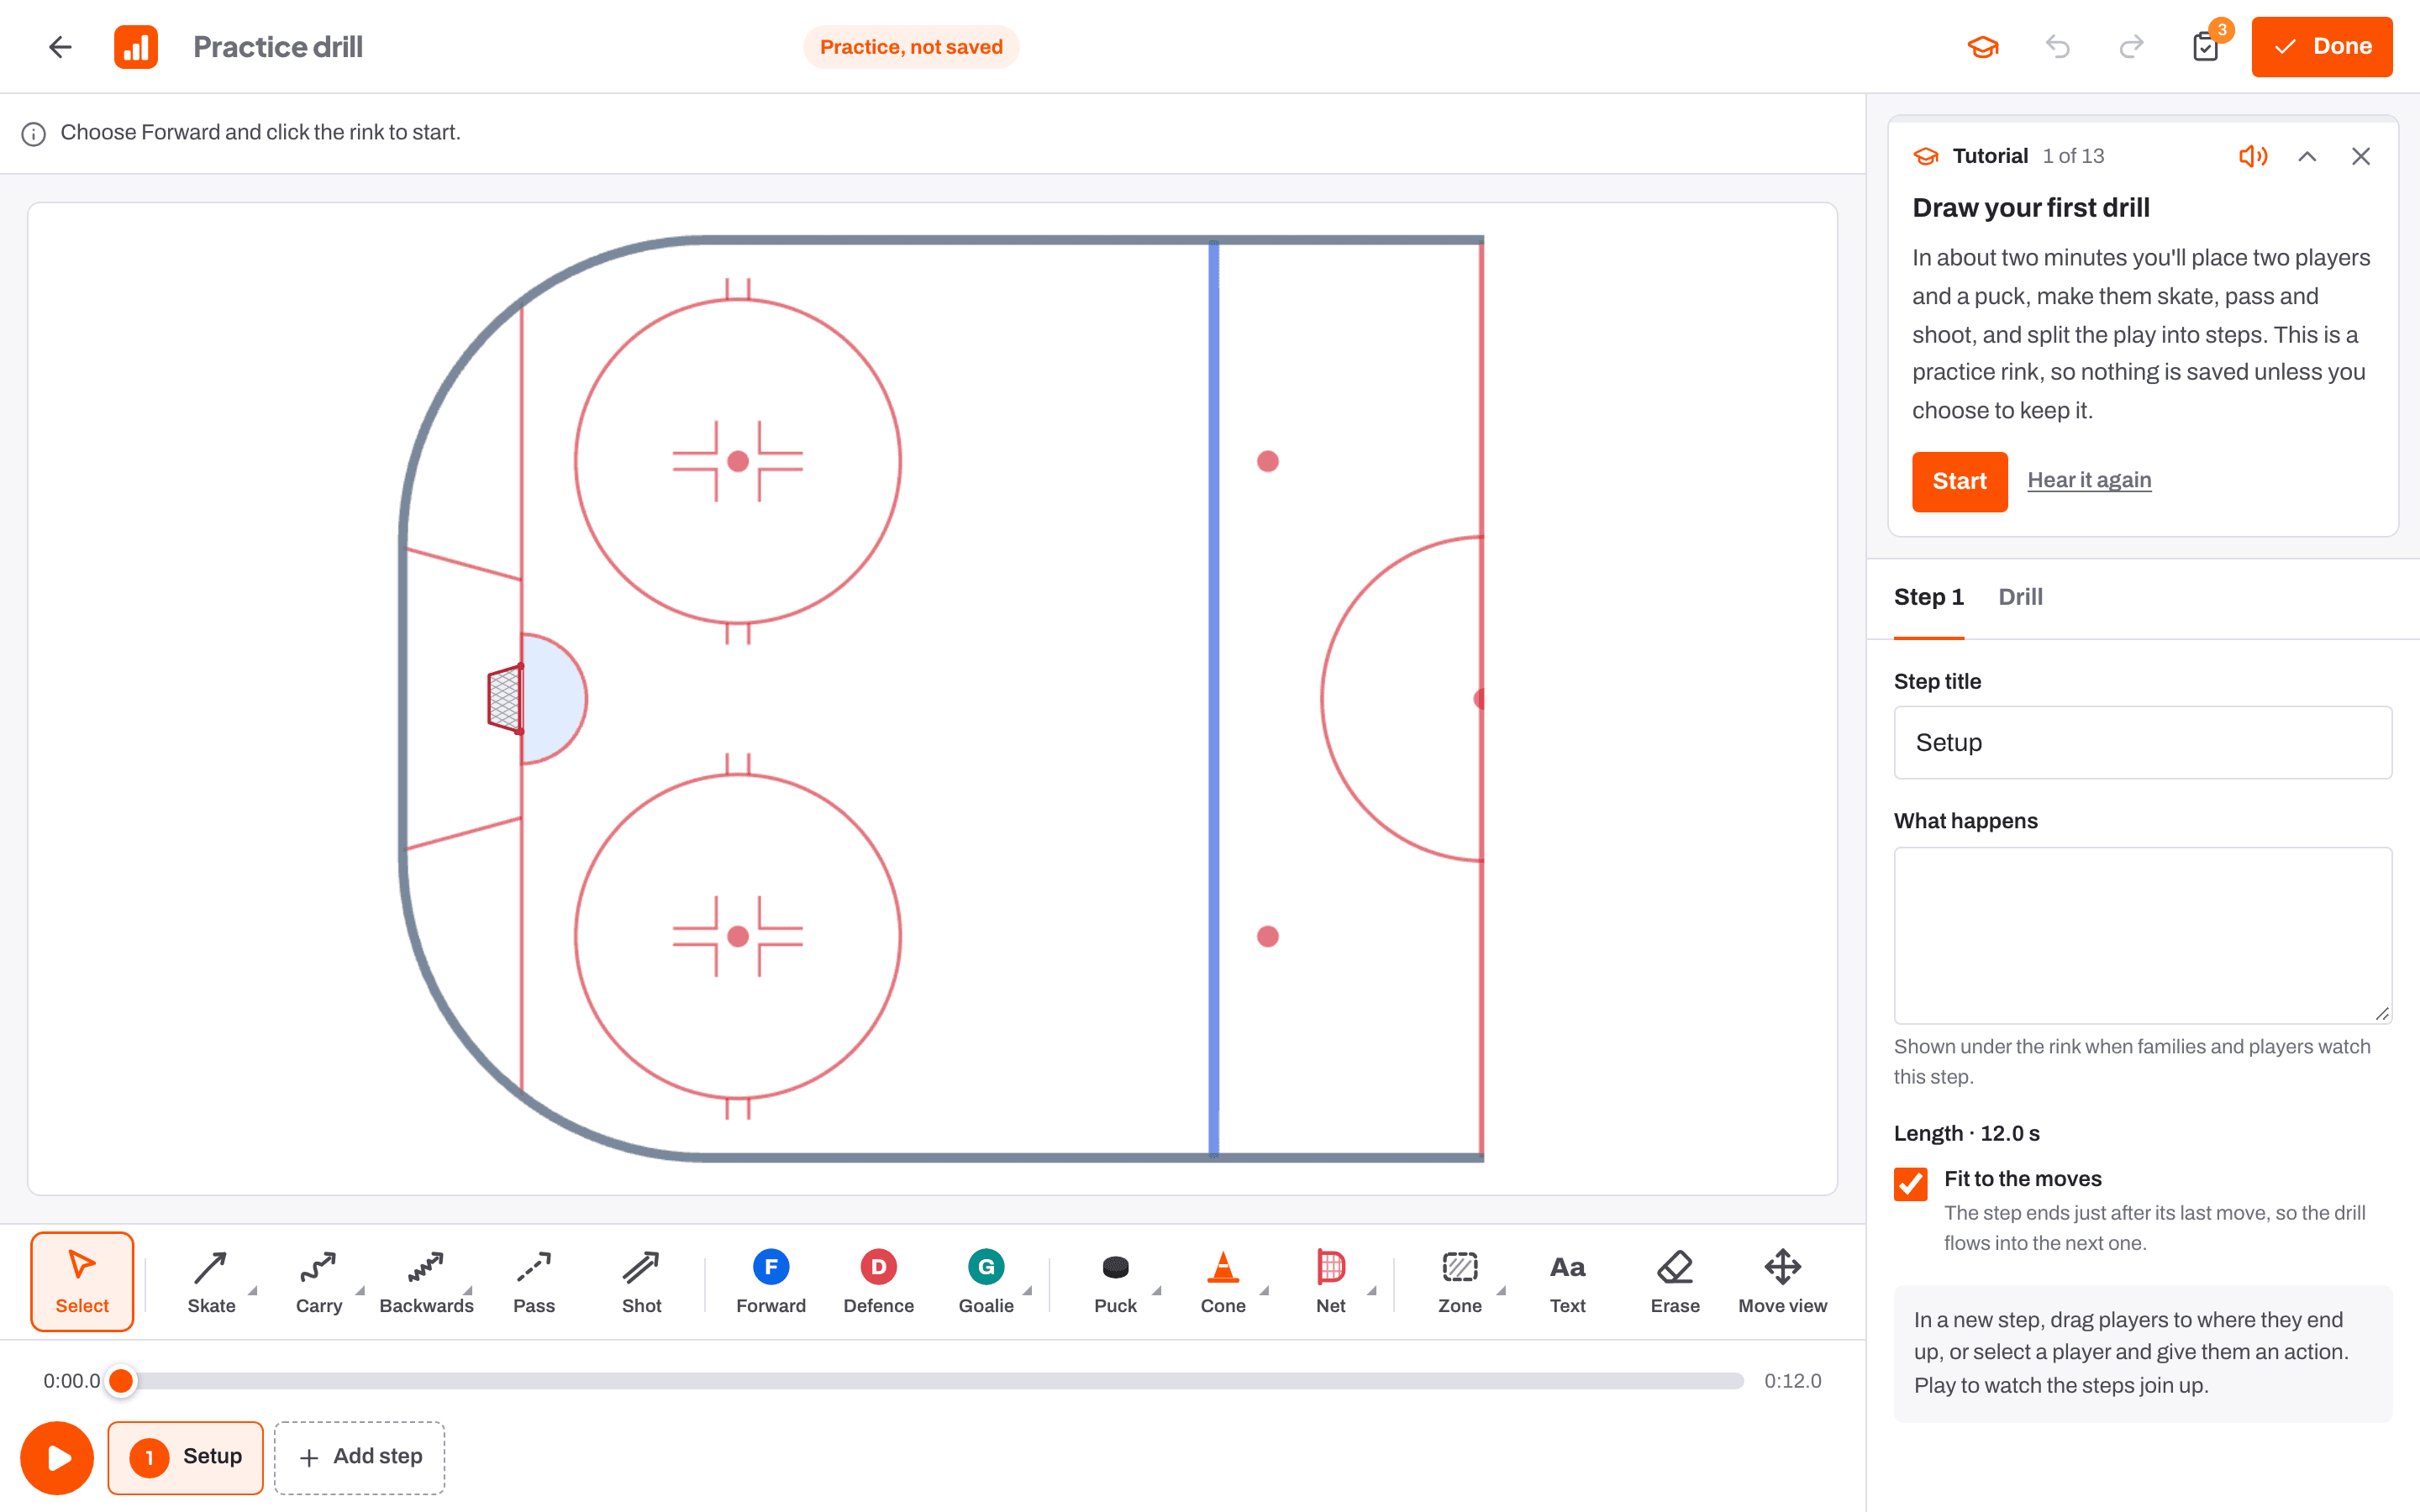The height and width of the screenshot is (1512, 2420).
Task: Choose the Net tool
Action: pos(1330,1281)
